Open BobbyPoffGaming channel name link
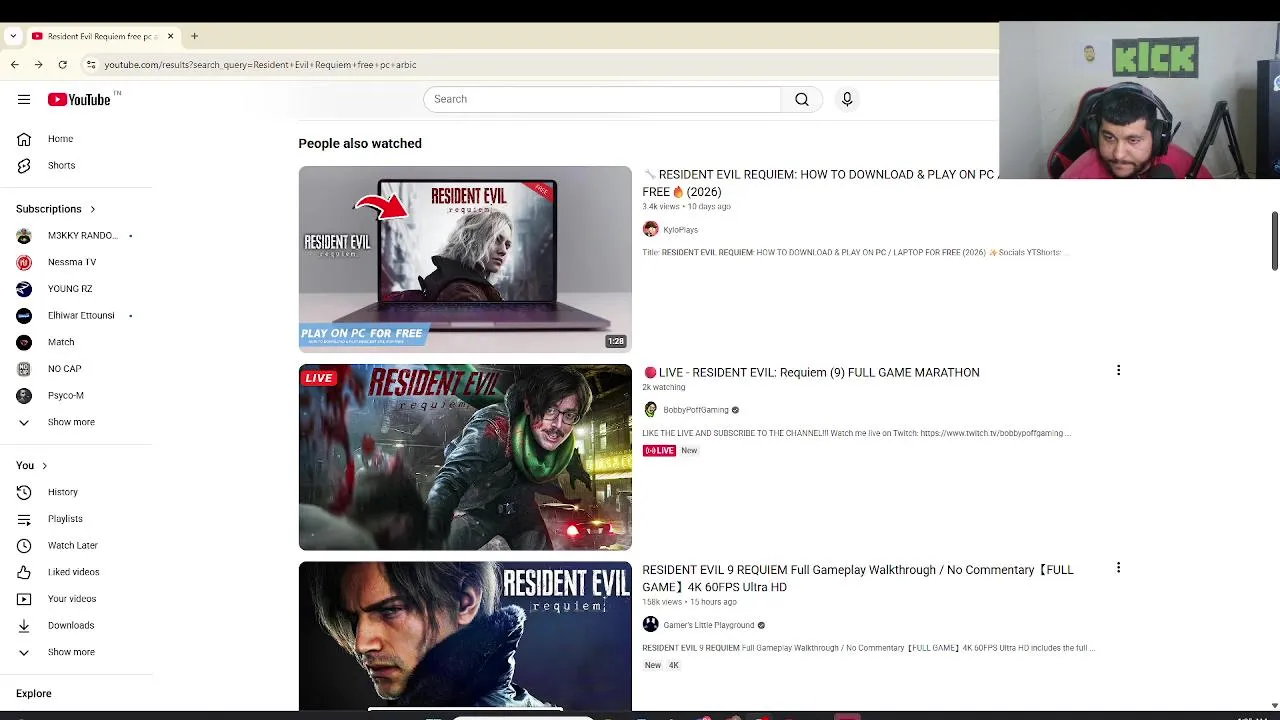The height and width of the screenshot is (720, 1280). [695, 410]
